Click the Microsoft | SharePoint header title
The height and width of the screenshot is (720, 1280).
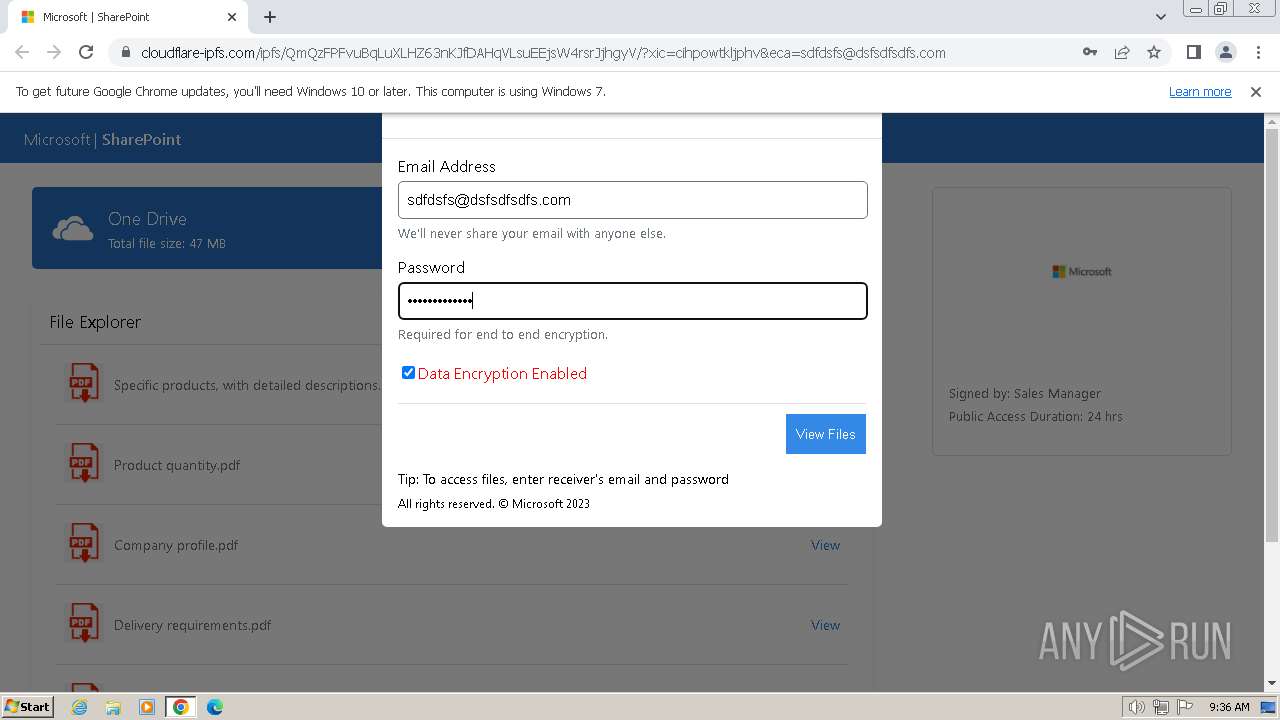(x=102, y=140)
